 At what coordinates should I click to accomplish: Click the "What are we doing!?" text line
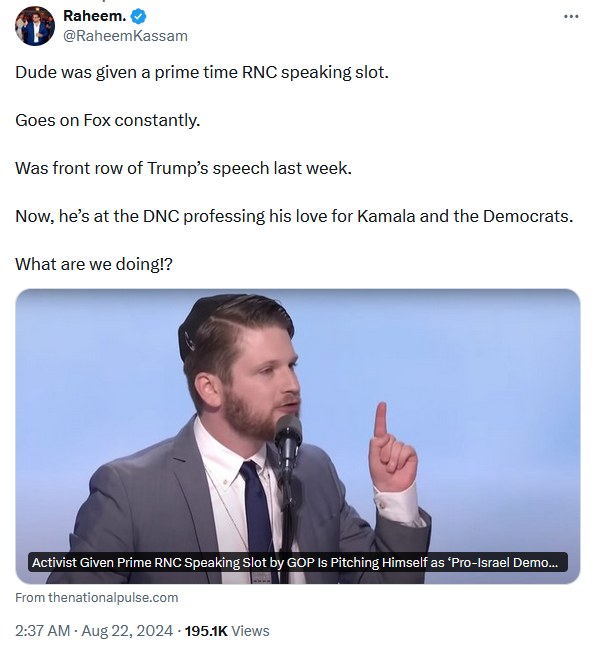[x=94, y=264]
